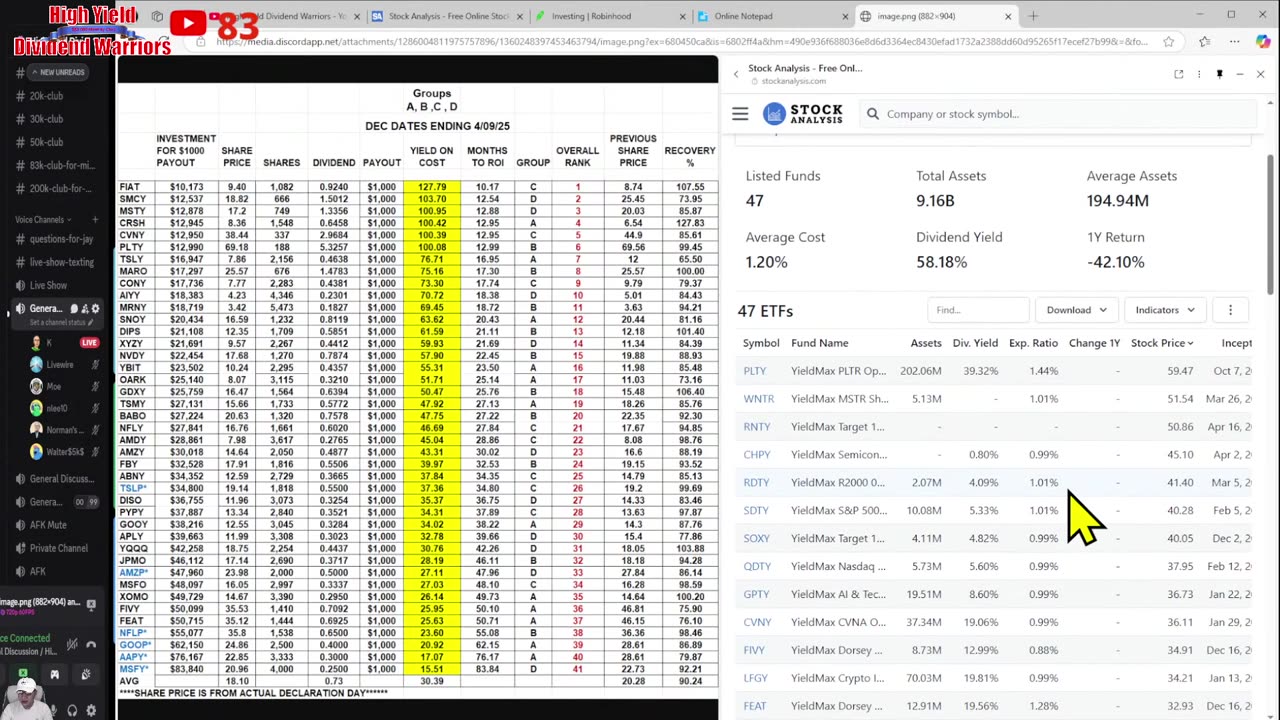This screenshot has height=720, width=1280.
Task: Open Discord user settings gear
Action: point(91,710)
